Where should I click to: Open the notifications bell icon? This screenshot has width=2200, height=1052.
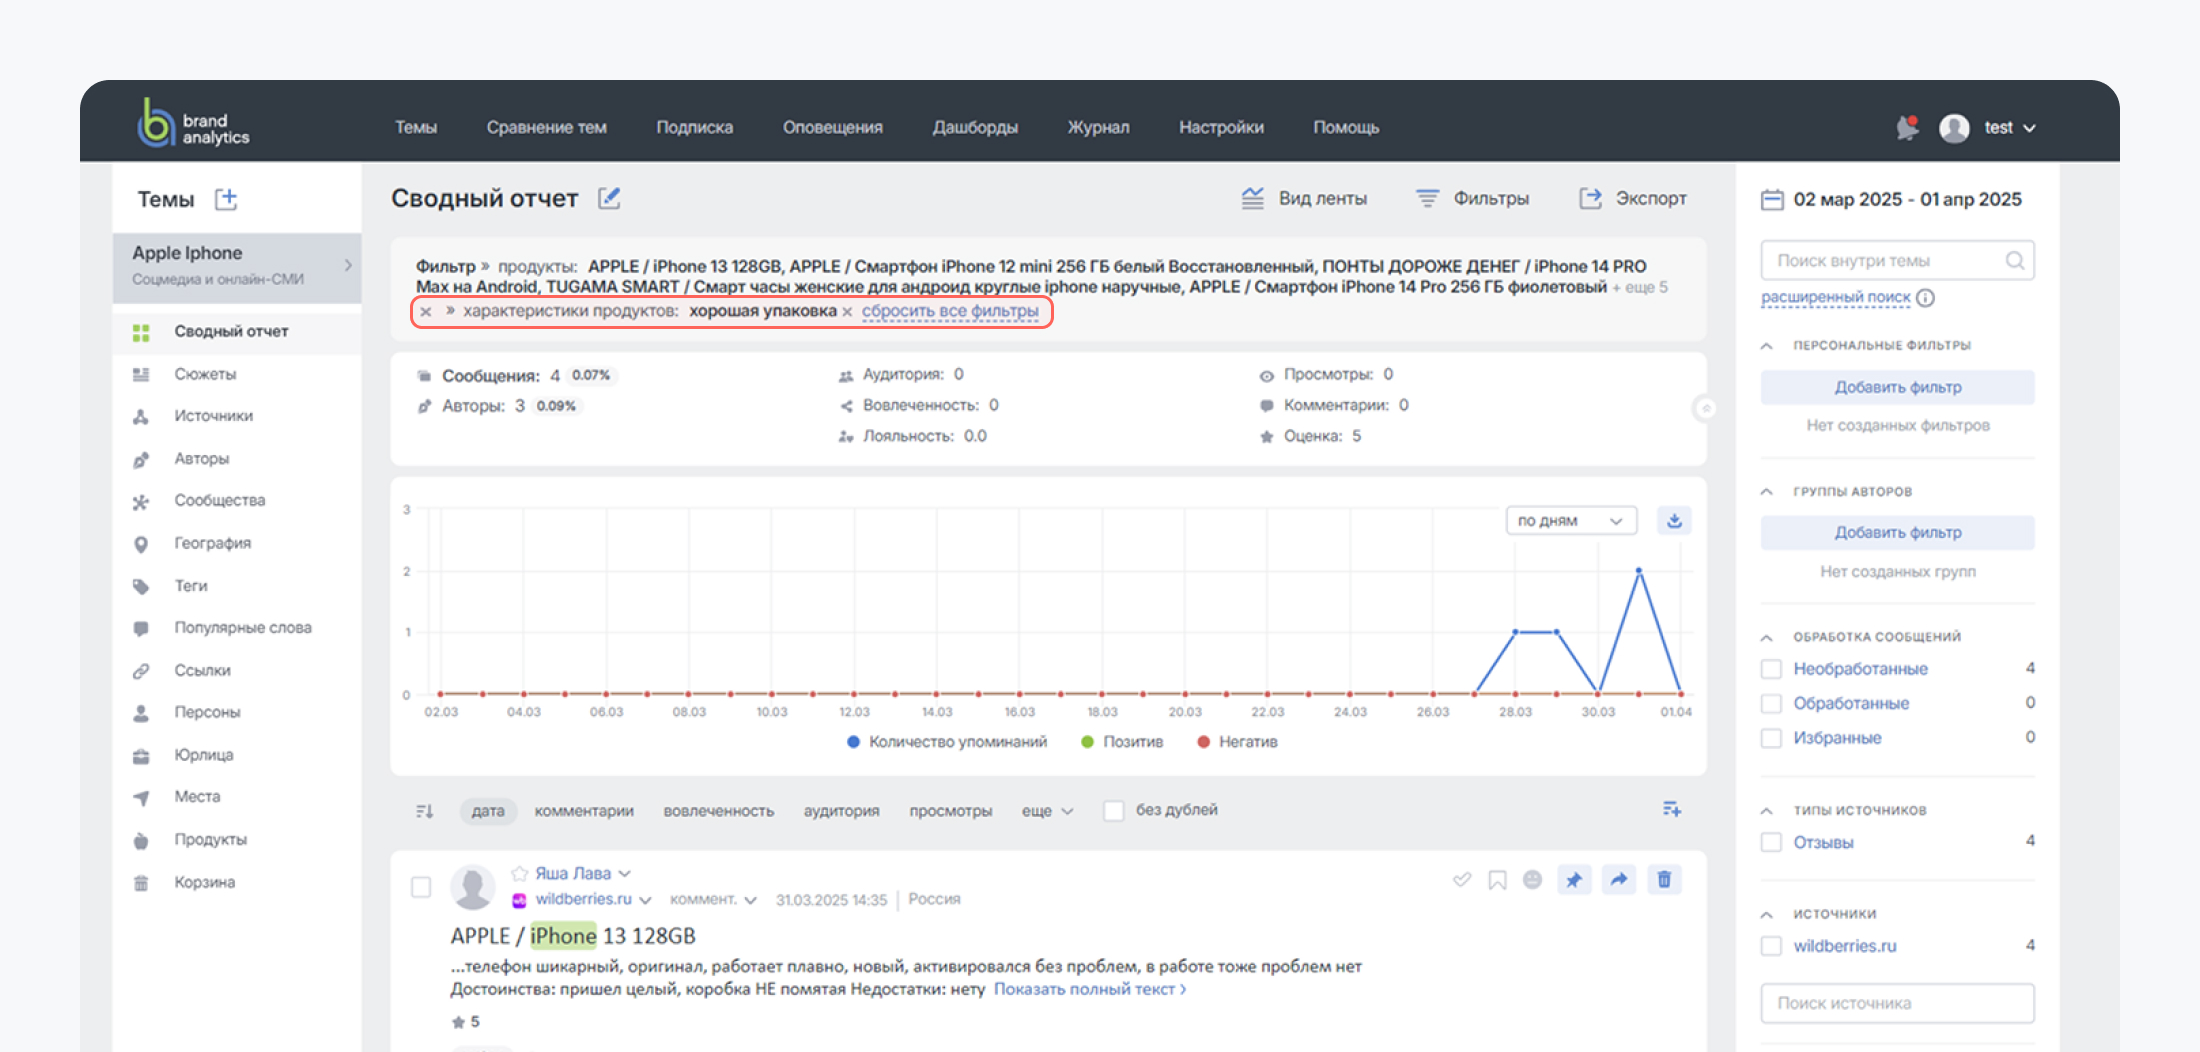click(1907, 127)
